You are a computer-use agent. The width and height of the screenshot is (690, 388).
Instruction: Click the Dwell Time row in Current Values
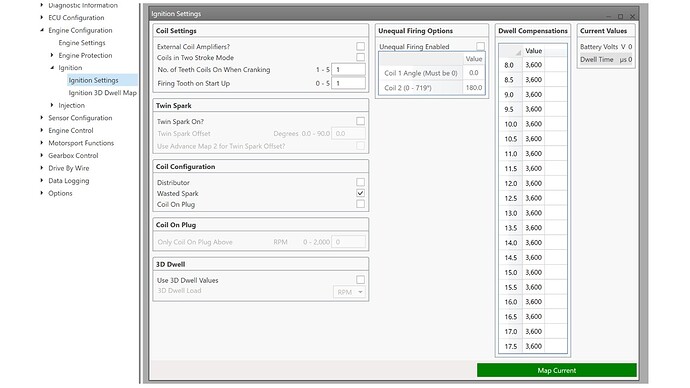pyautogui.click(x=606, y=59)
